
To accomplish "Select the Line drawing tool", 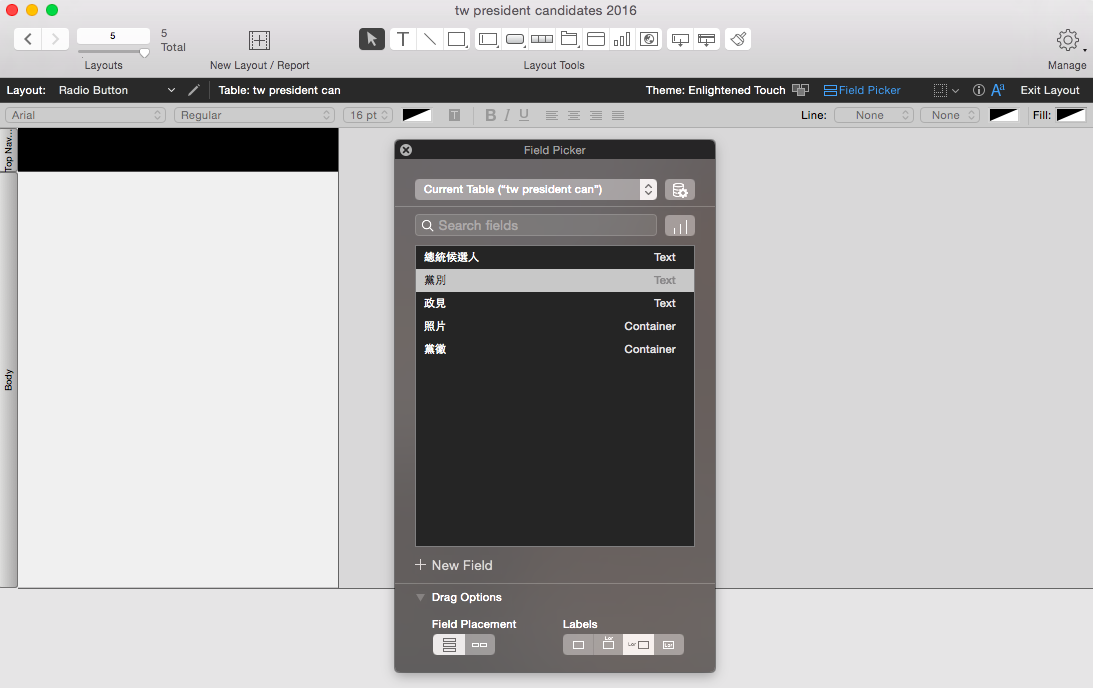I will (429, 39).
